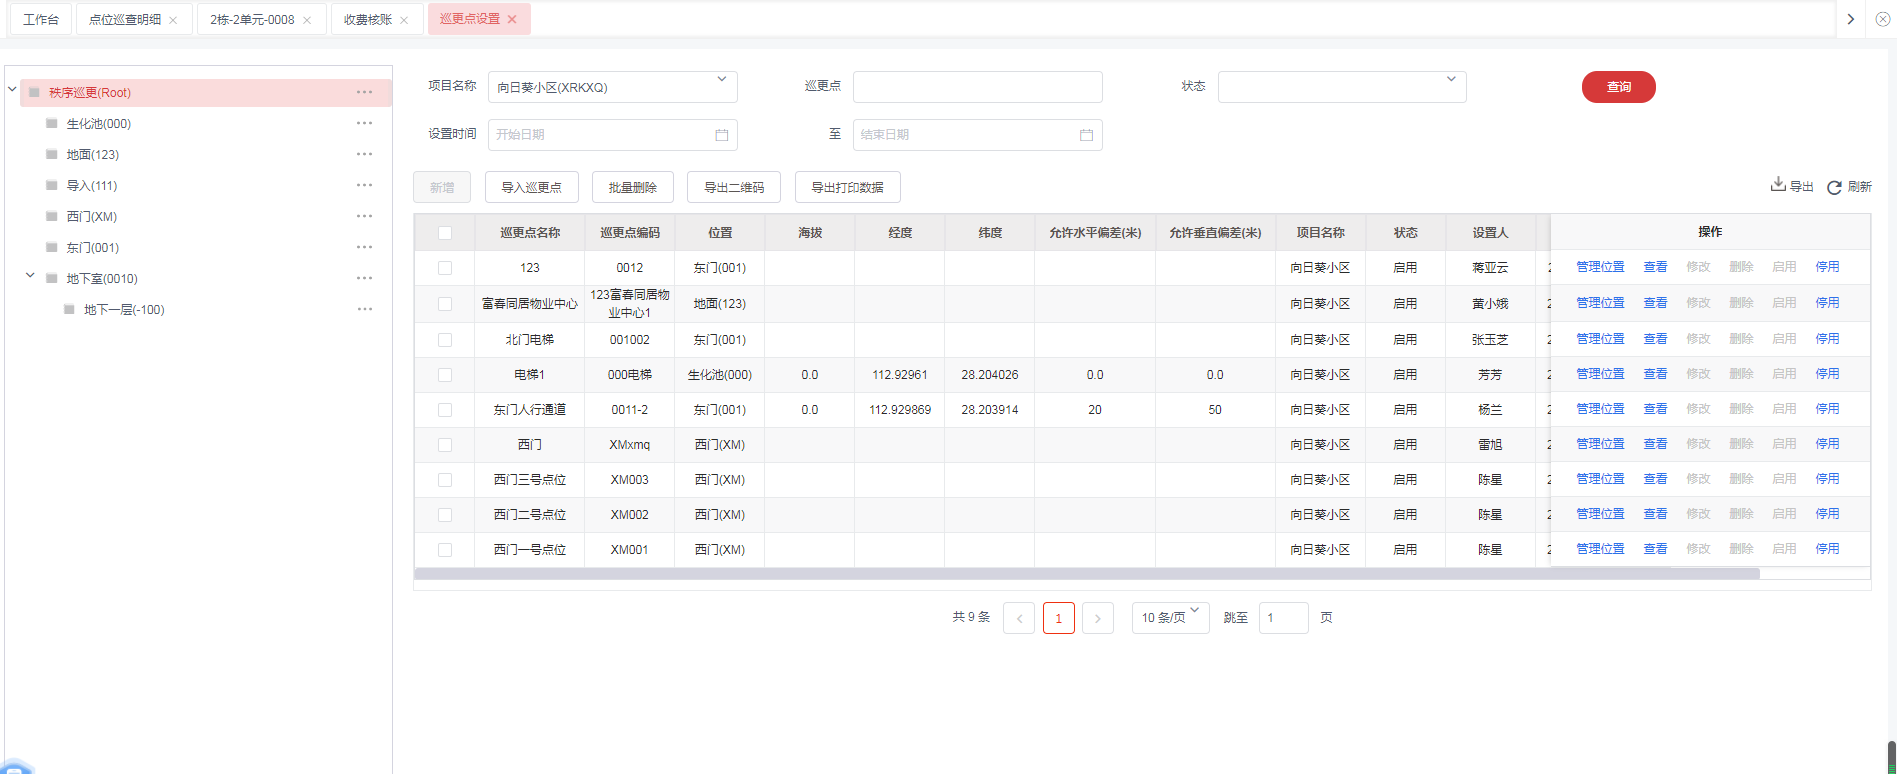Open more options for 秩序巡更(Root) node
The height and width of the screenshot is (774, 1897).
[x=364, y=93]
